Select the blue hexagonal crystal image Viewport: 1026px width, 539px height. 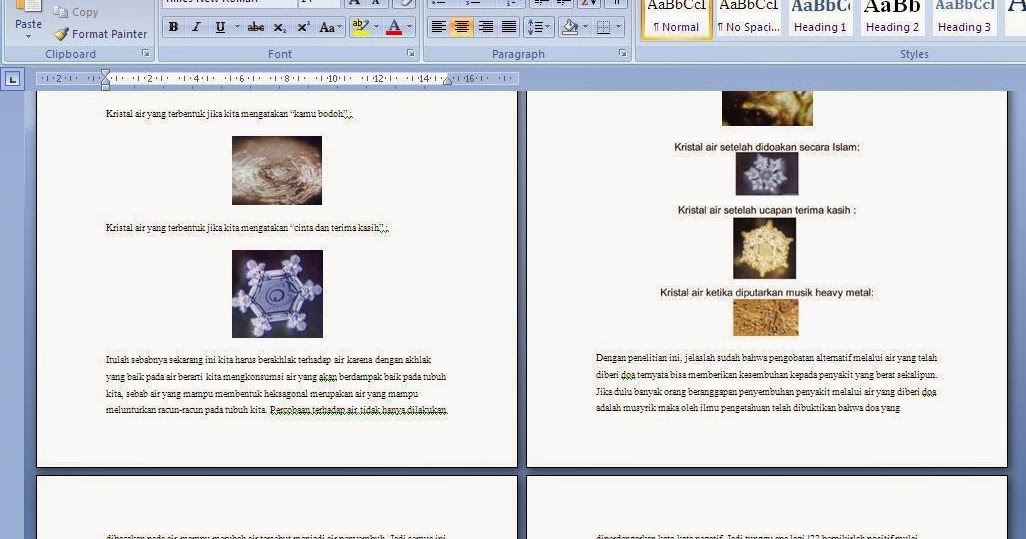(x=277, y=294)
